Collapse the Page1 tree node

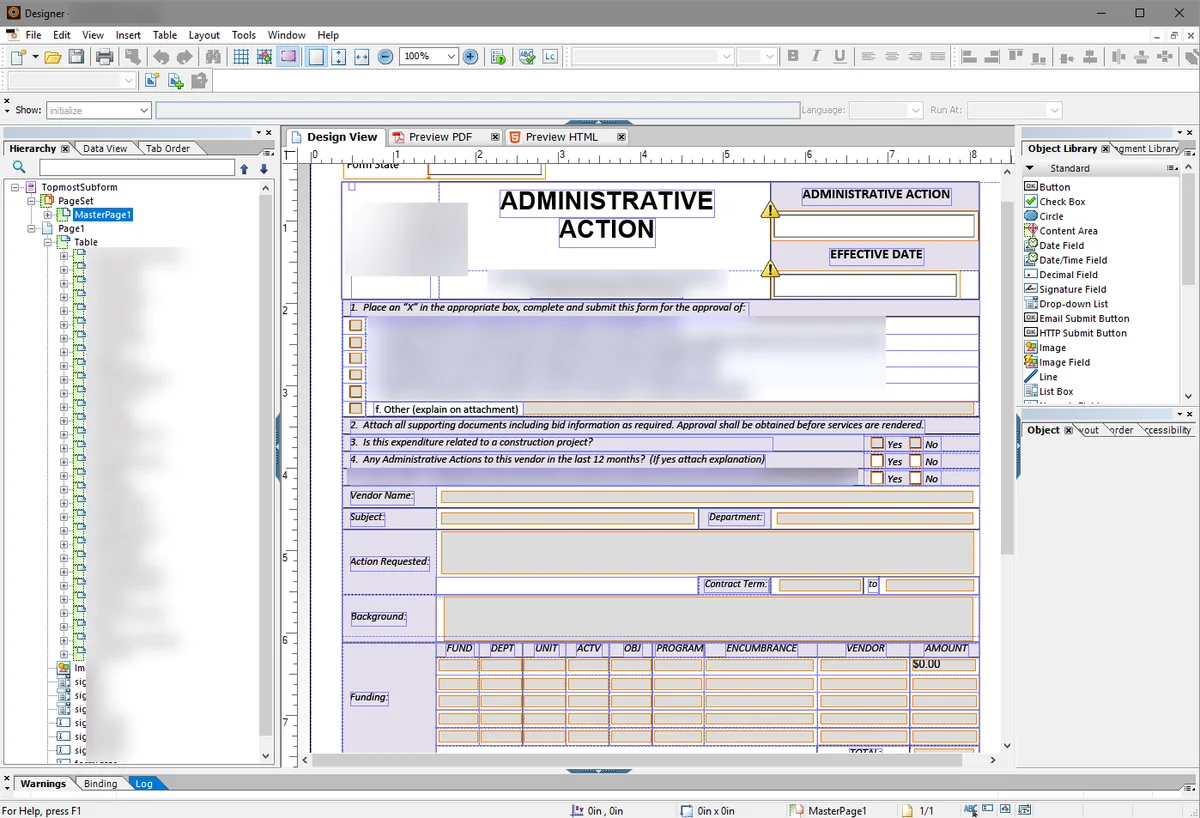32,229
